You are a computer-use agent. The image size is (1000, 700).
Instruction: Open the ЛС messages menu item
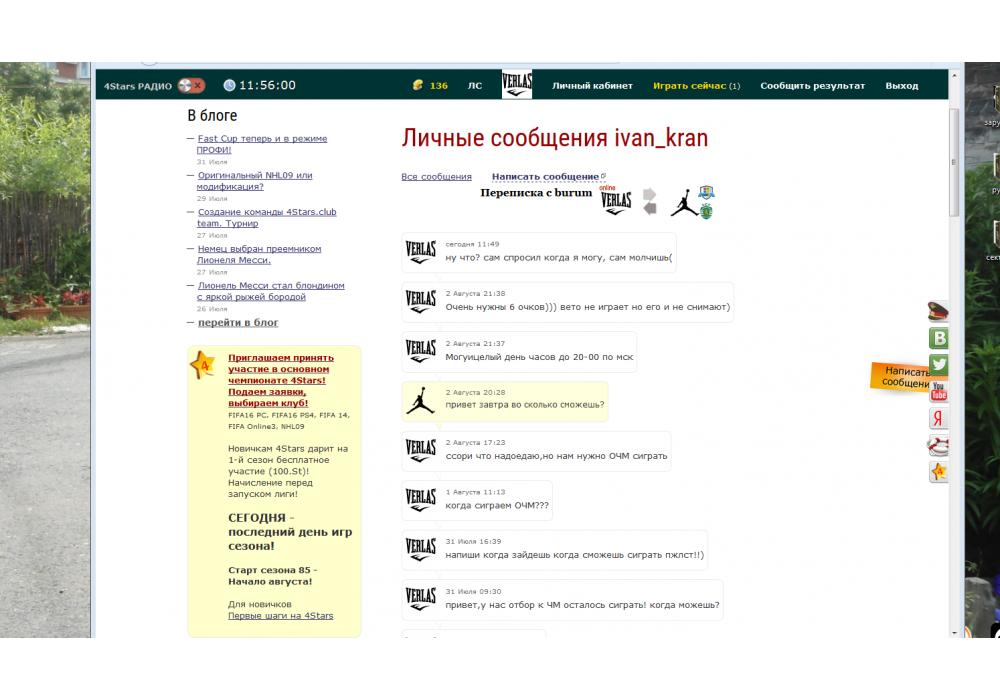point(475,85)
